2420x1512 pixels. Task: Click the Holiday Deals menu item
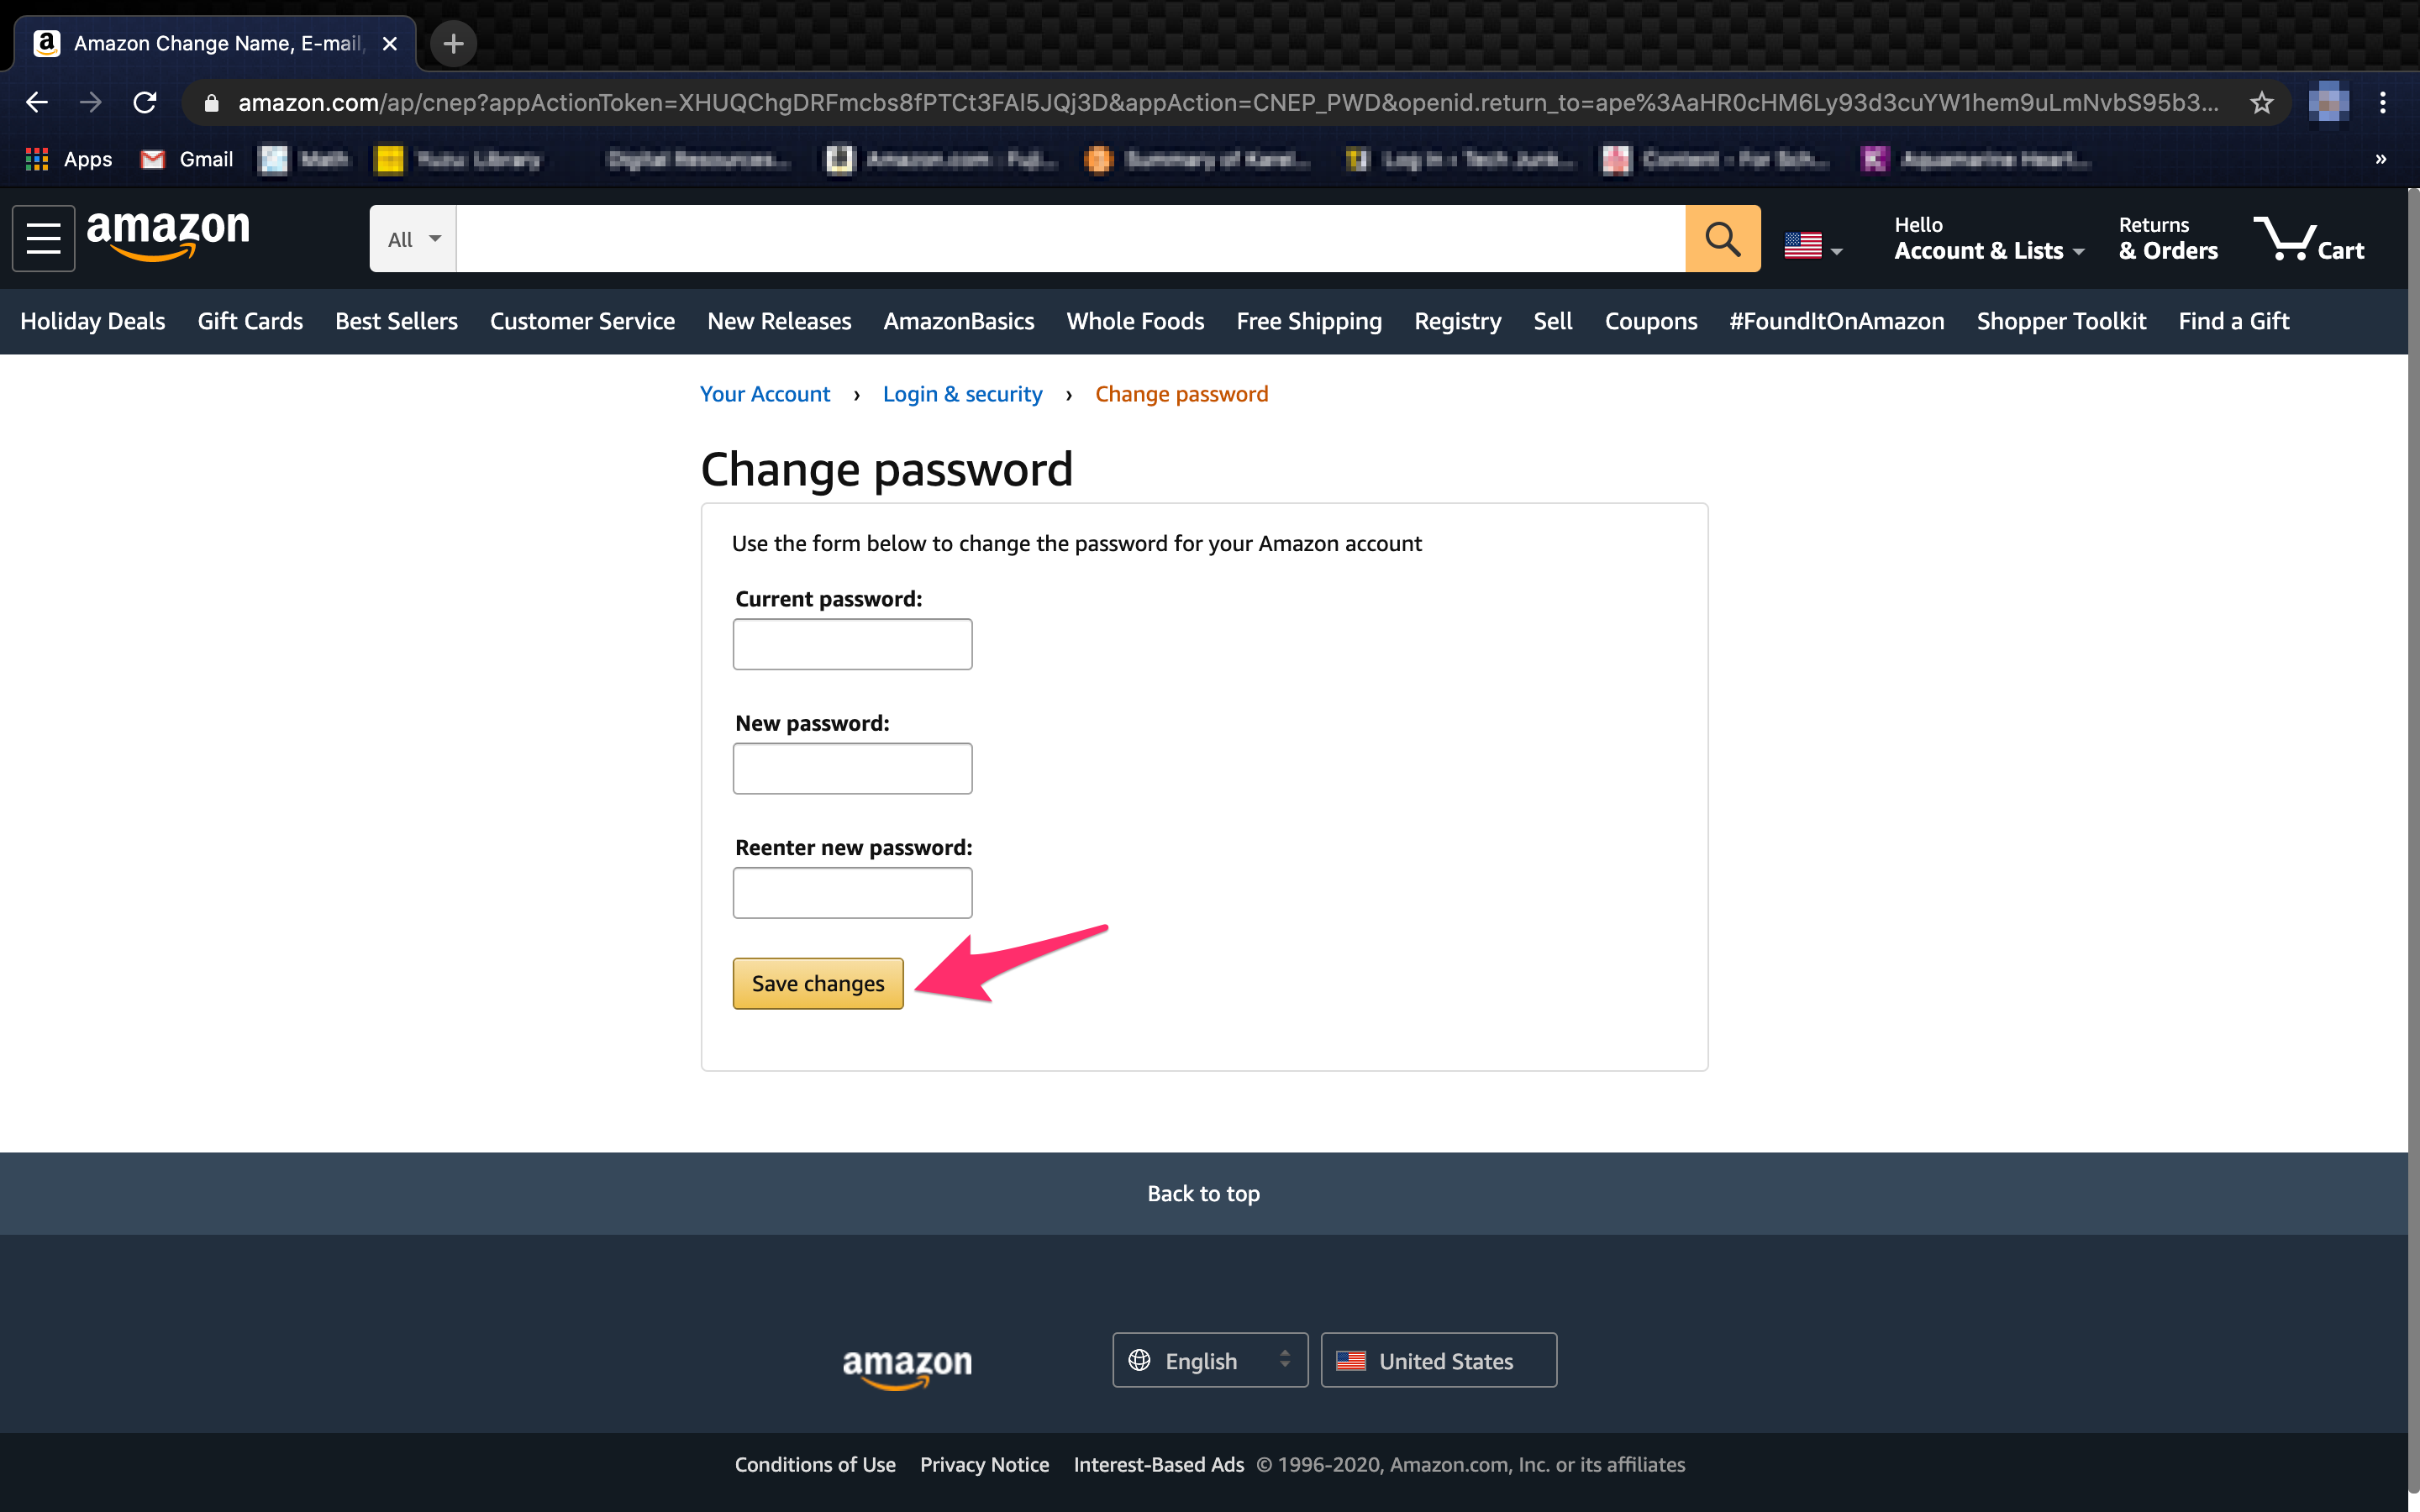click(92, 321)
